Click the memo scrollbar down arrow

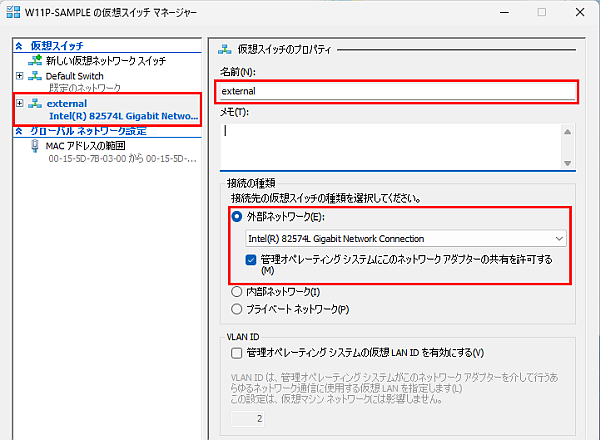567,163
